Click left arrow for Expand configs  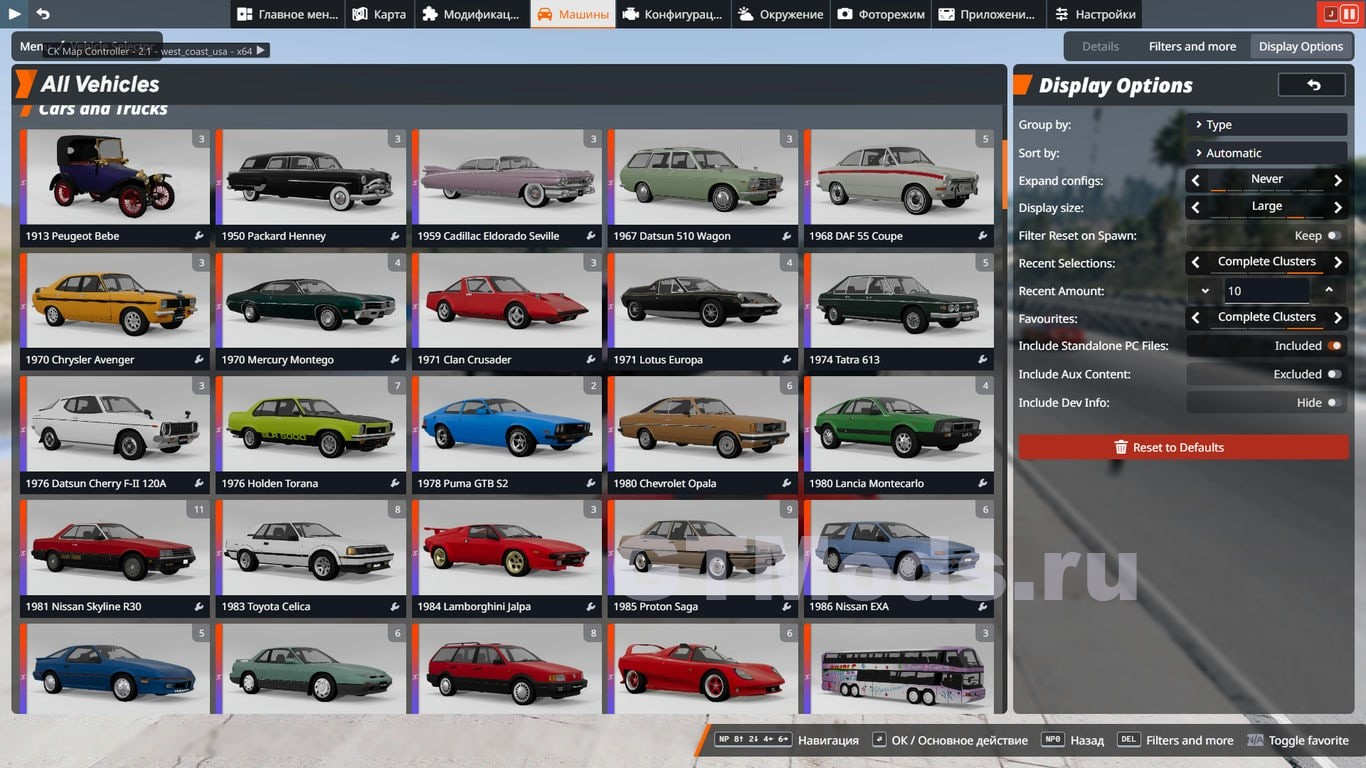click(1195, 181)
